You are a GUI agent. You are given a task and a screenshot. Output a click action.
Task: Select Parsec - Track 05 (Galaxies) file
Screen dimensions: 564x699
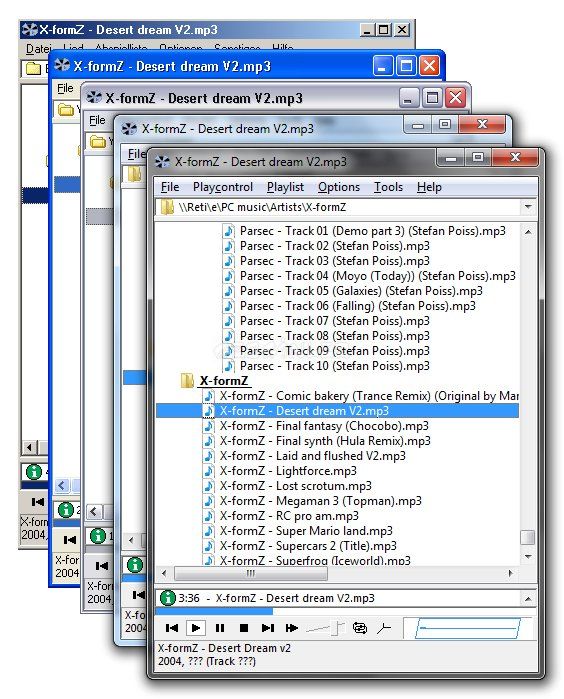[x=361, y=291]
